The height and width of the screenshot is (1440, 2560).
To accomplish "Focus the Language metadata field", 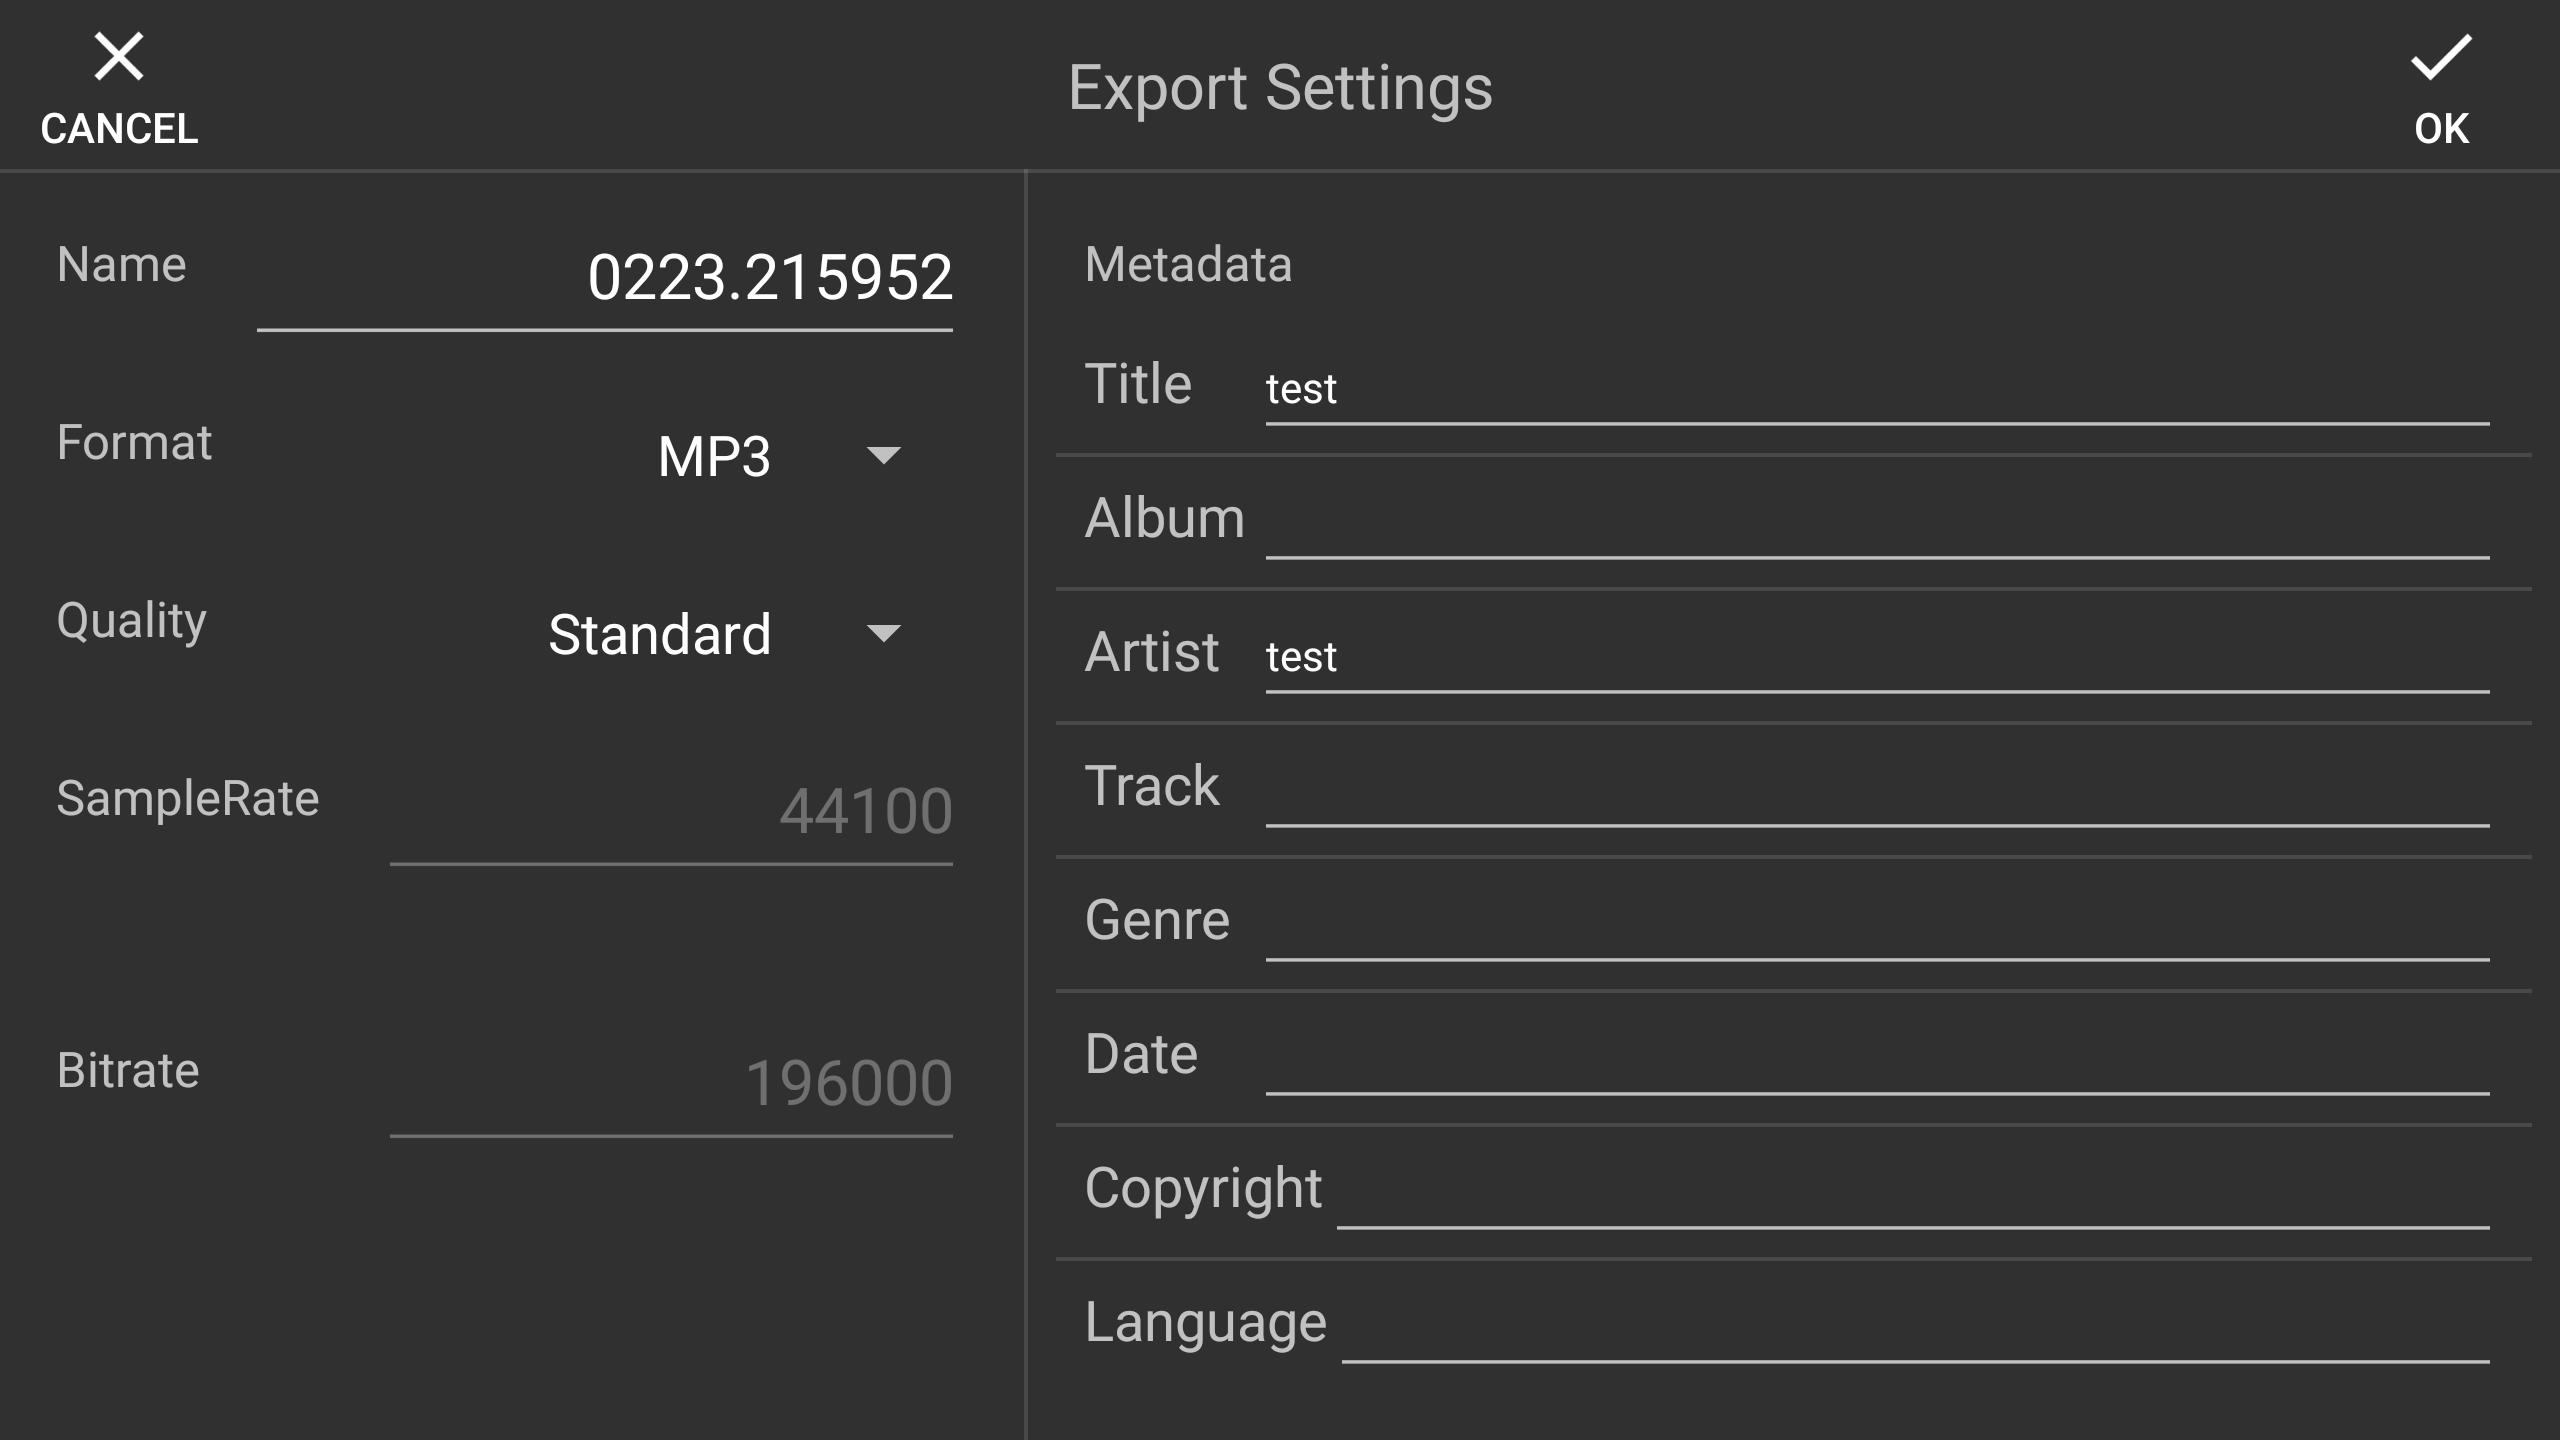I will 1915,1328.
